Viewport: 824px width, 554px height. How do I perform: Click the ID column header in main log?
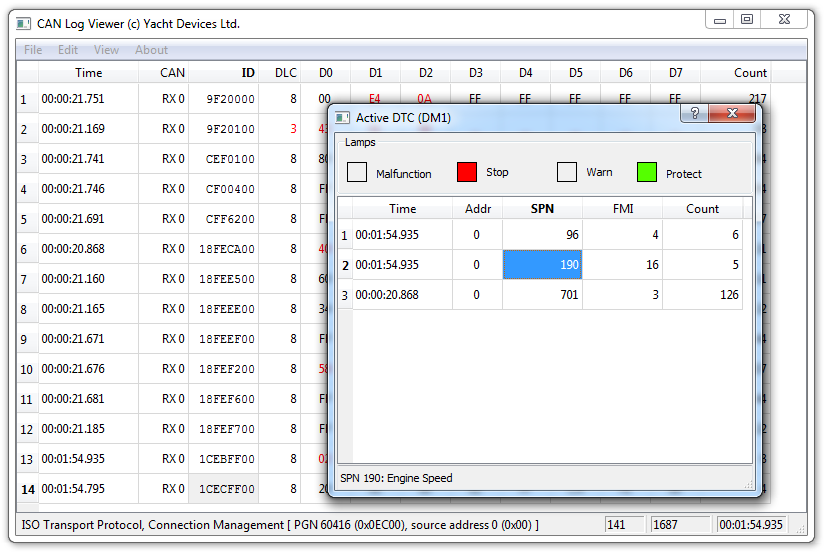click(225, 73)
